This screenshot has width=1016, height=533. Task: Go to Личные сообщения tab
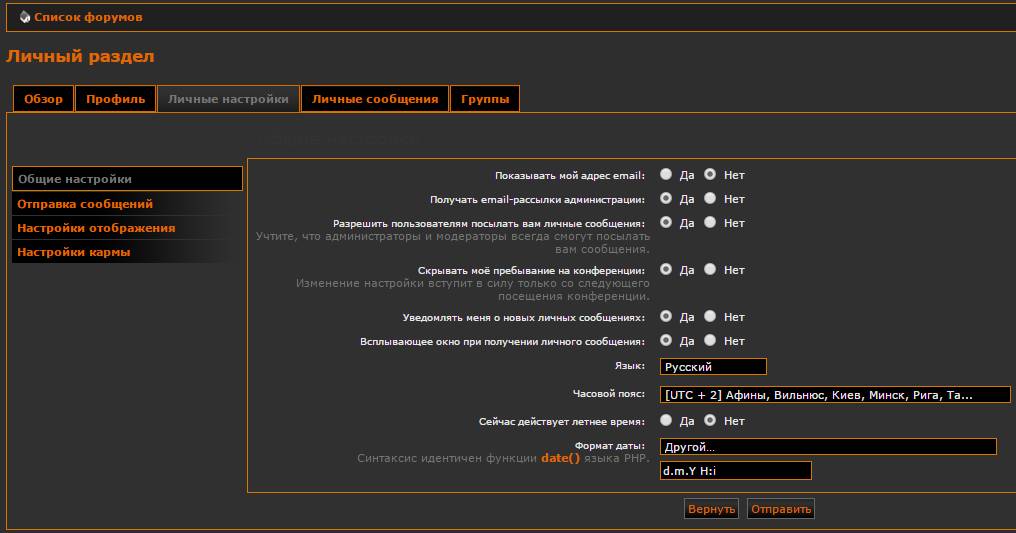pos(375,99)
